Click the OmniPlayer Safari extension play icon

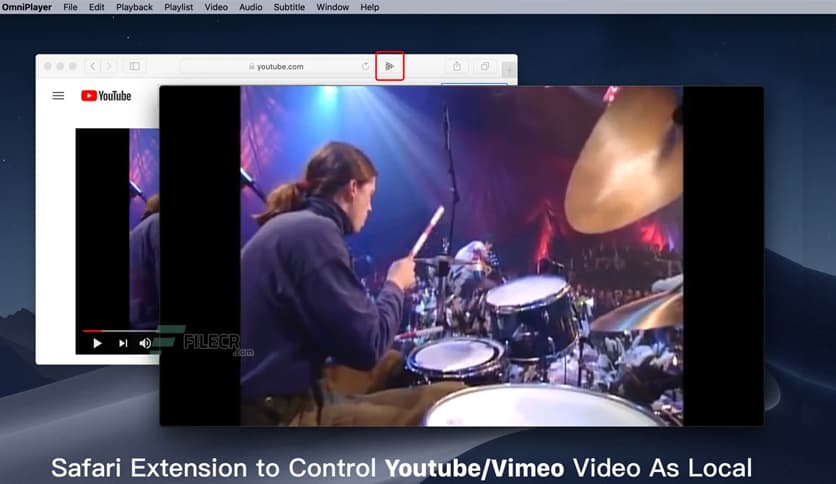390,66
